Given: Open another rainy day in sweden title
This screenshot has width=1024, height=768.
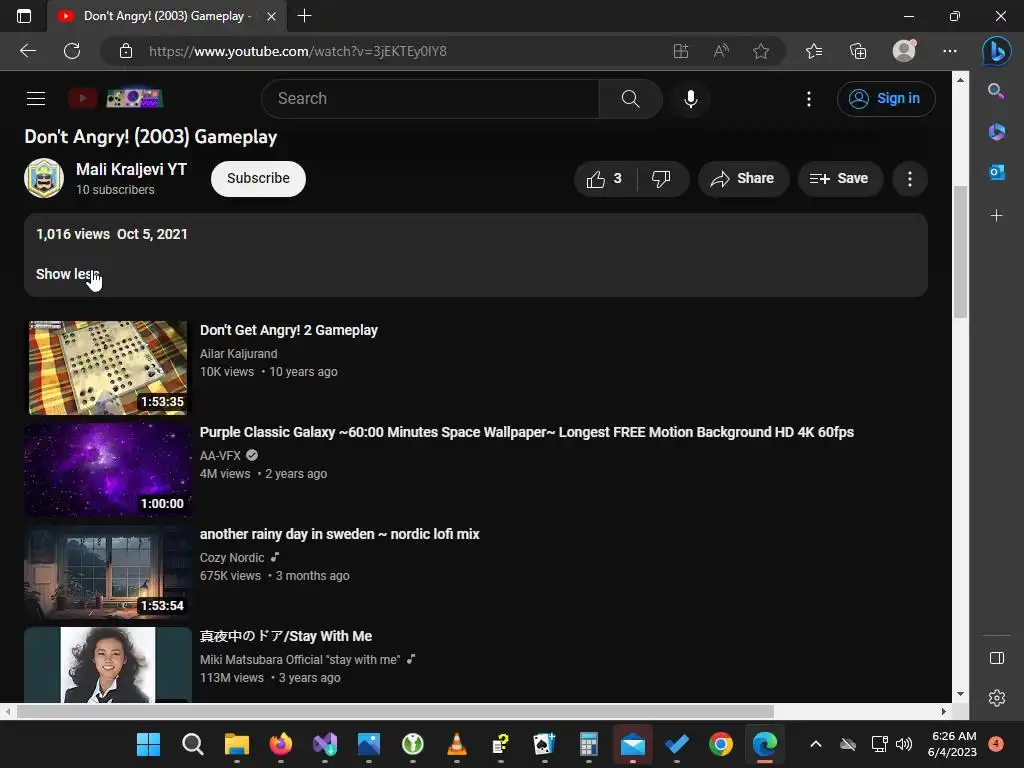Looking at the screenshot, I should pyautogui.click(x=340, y=534).
